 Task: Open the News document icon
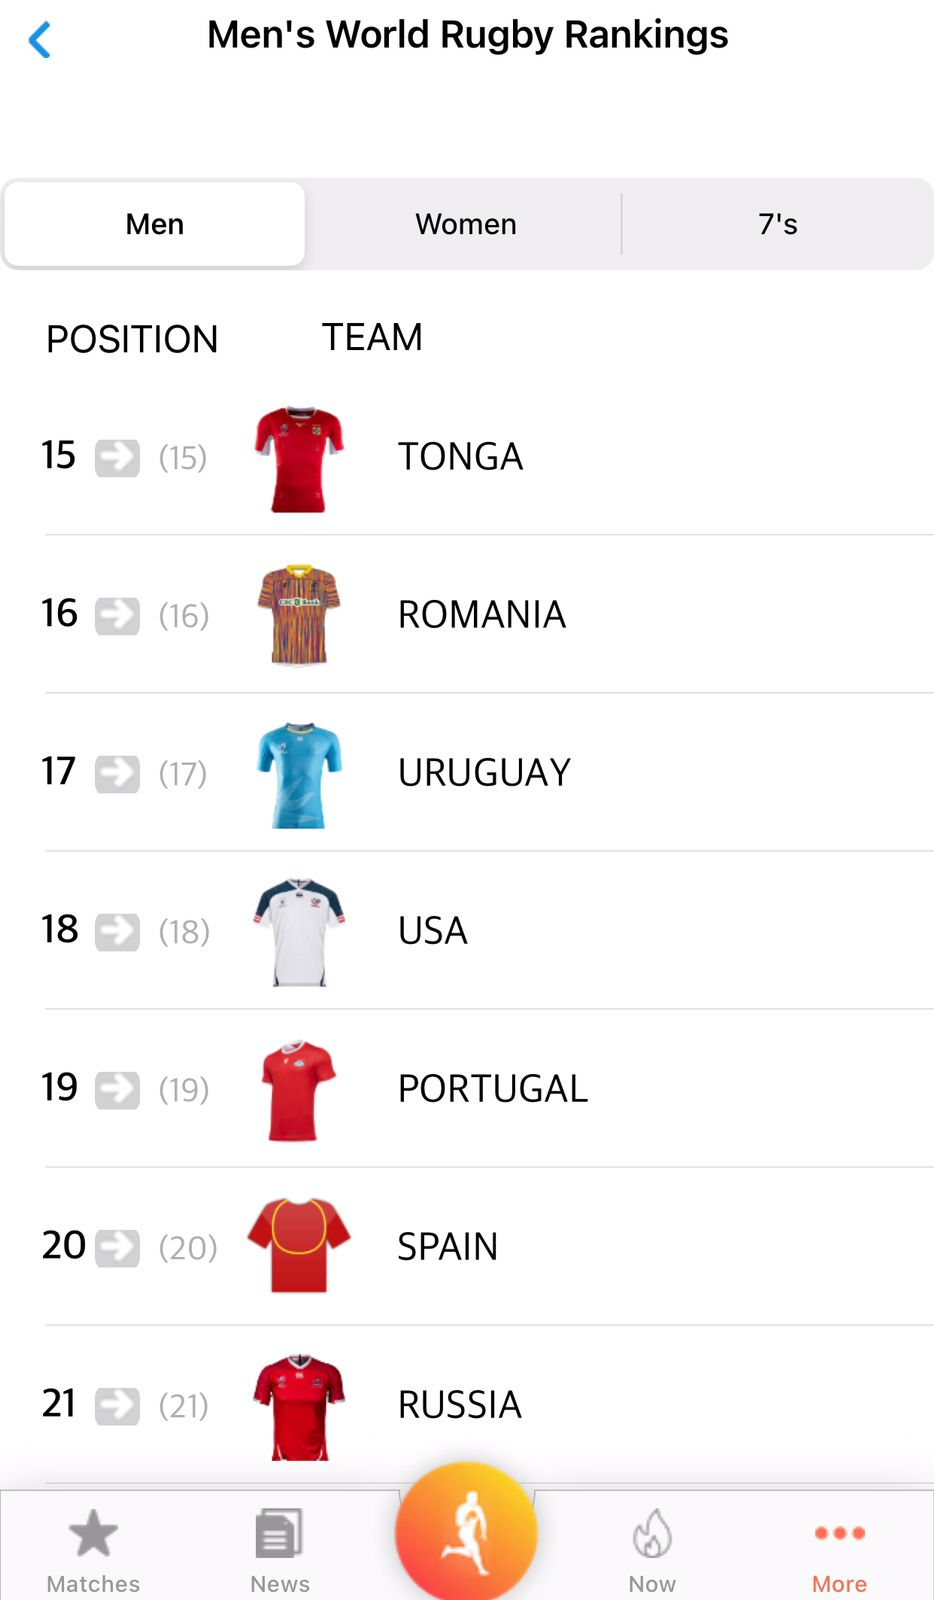click(x=279, y=1534)
